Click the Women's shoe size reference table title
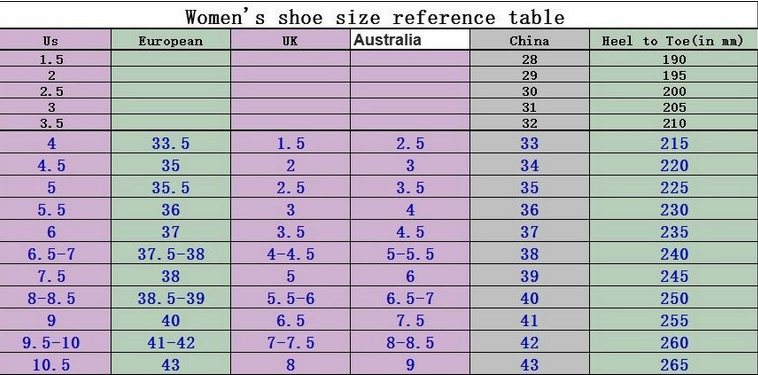 coord(375,17)
